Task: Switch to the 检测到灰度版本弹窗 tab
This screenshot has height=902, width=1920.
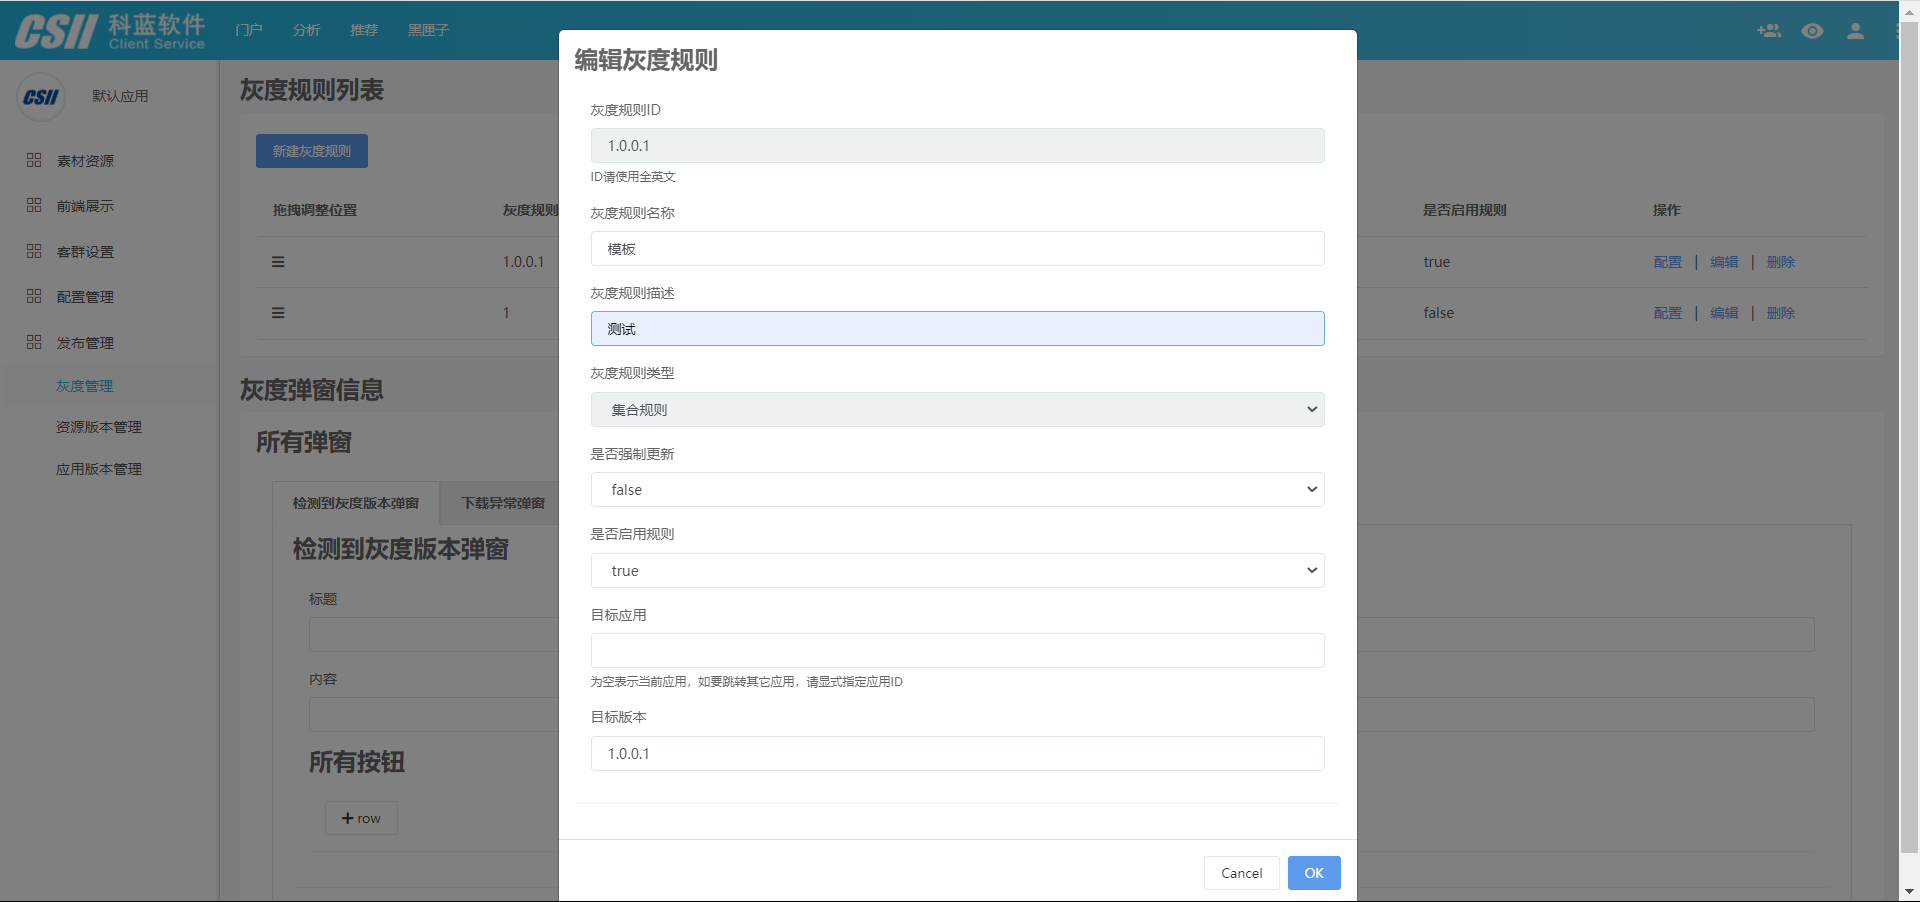Action: pos(356,503)
